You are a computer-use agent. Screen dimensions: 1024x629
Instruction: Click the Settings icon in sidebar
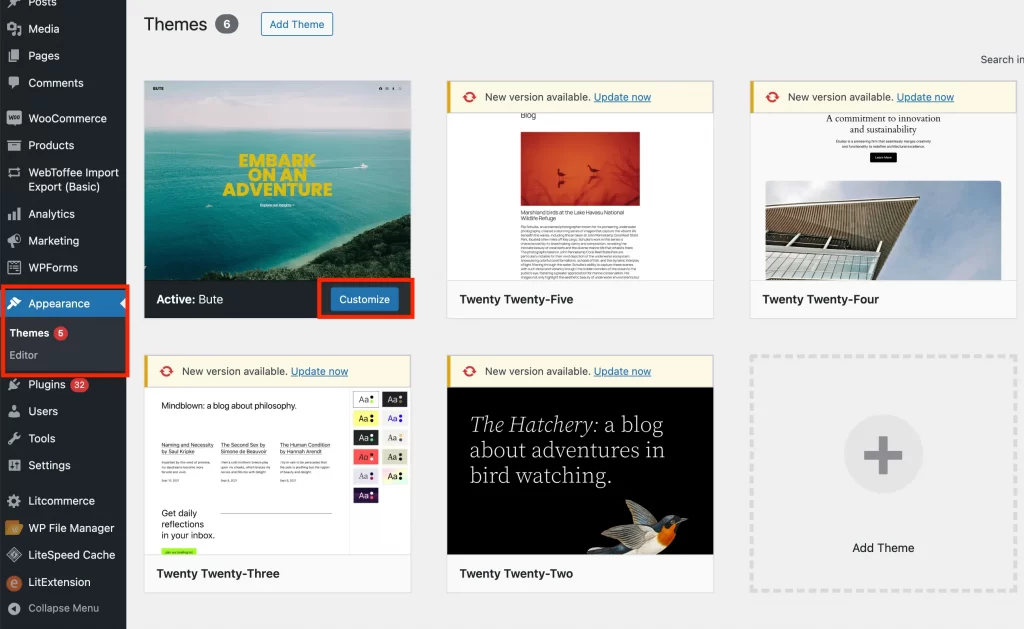(x=14, y=465)
